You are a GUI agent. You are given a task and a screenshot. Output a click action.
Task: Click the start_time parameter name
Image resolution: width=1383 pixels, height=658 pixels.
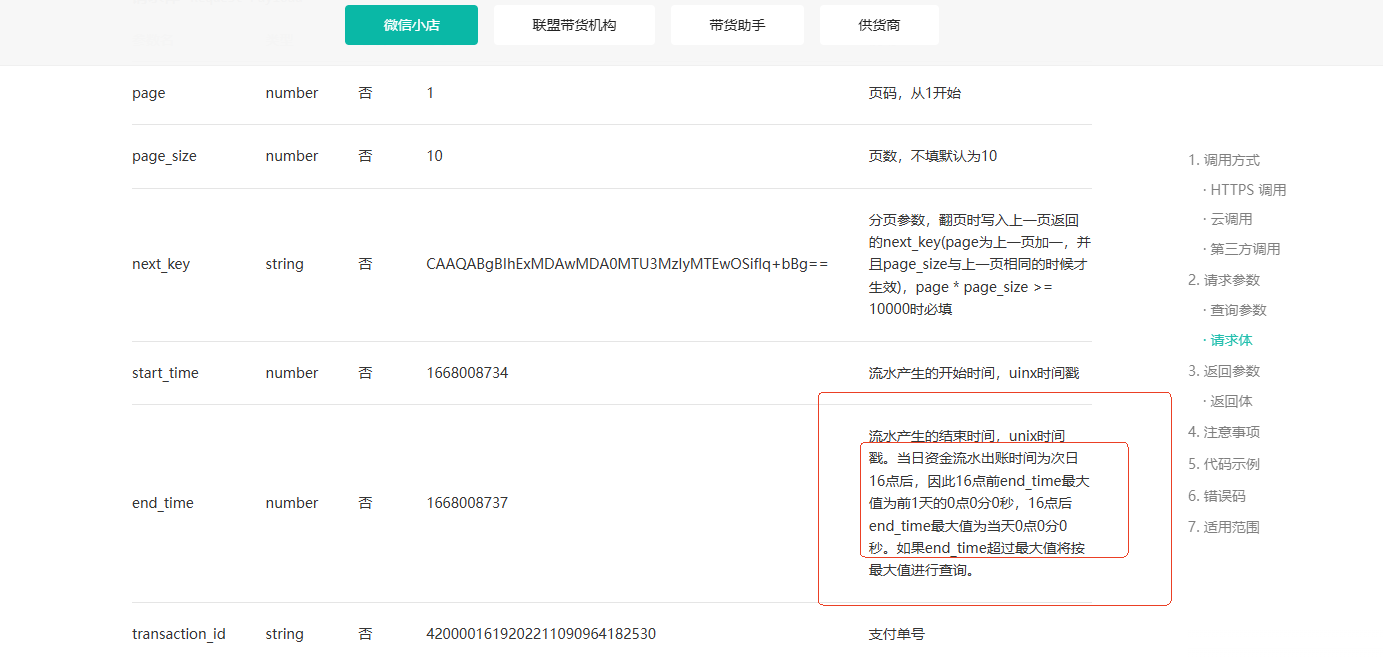[x=165, y=373]
